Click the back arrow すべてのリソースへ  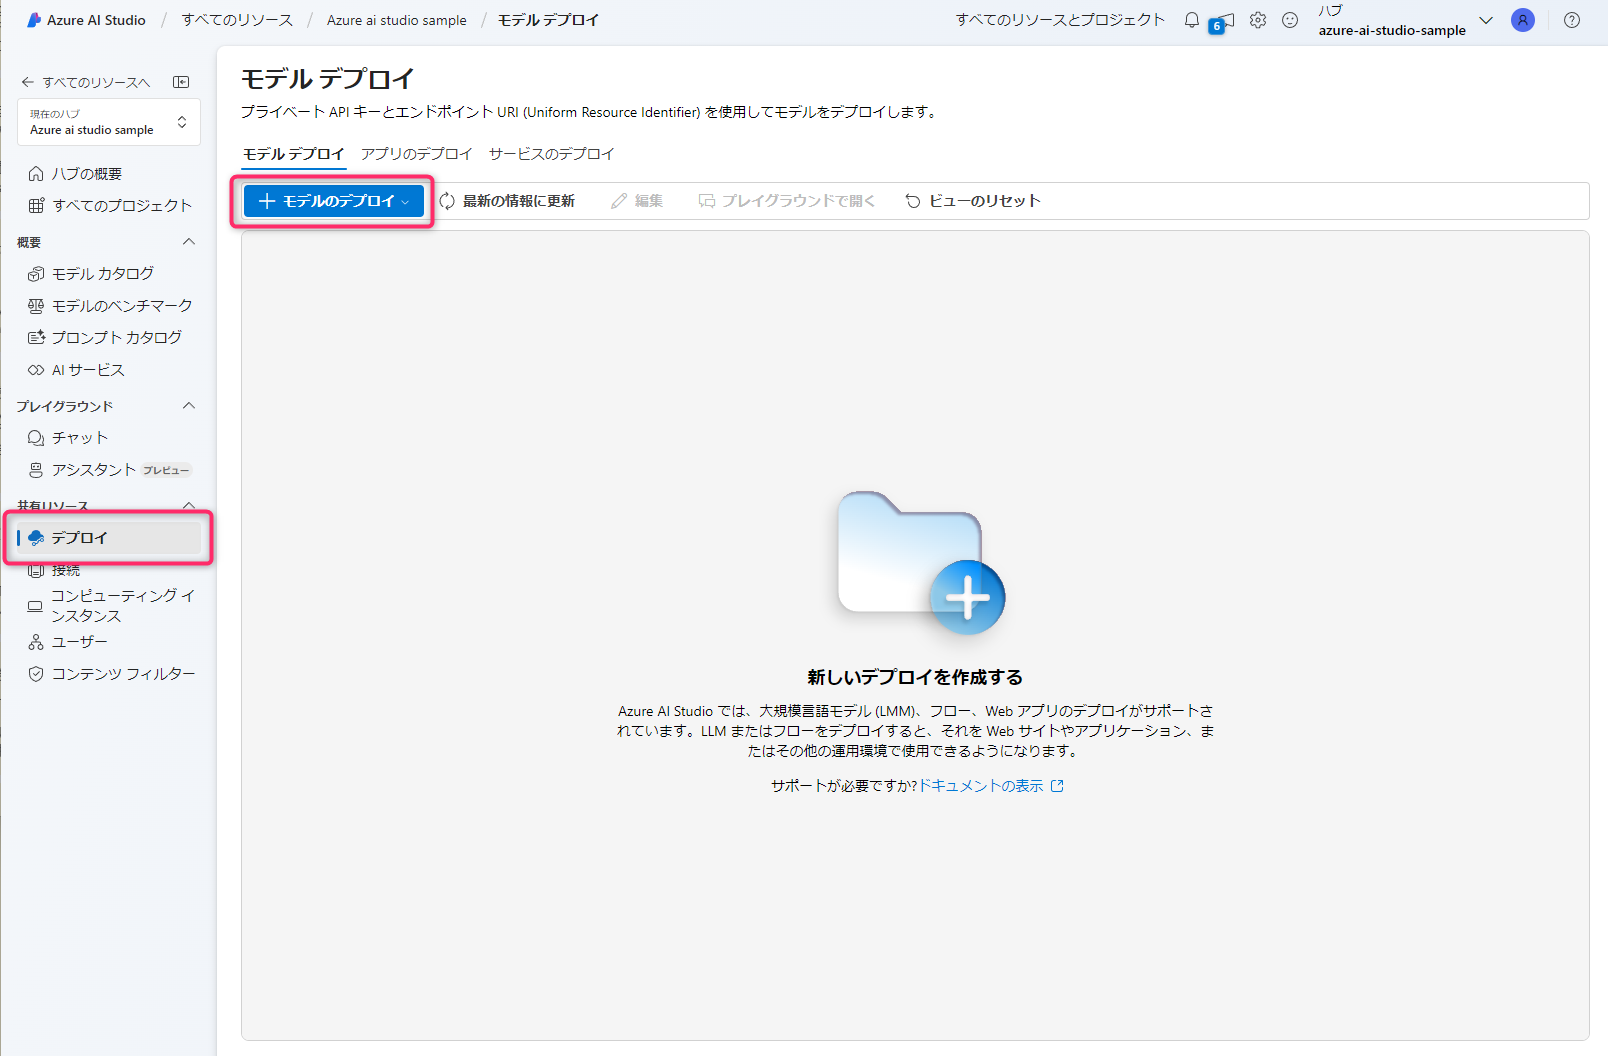(85, 82)
